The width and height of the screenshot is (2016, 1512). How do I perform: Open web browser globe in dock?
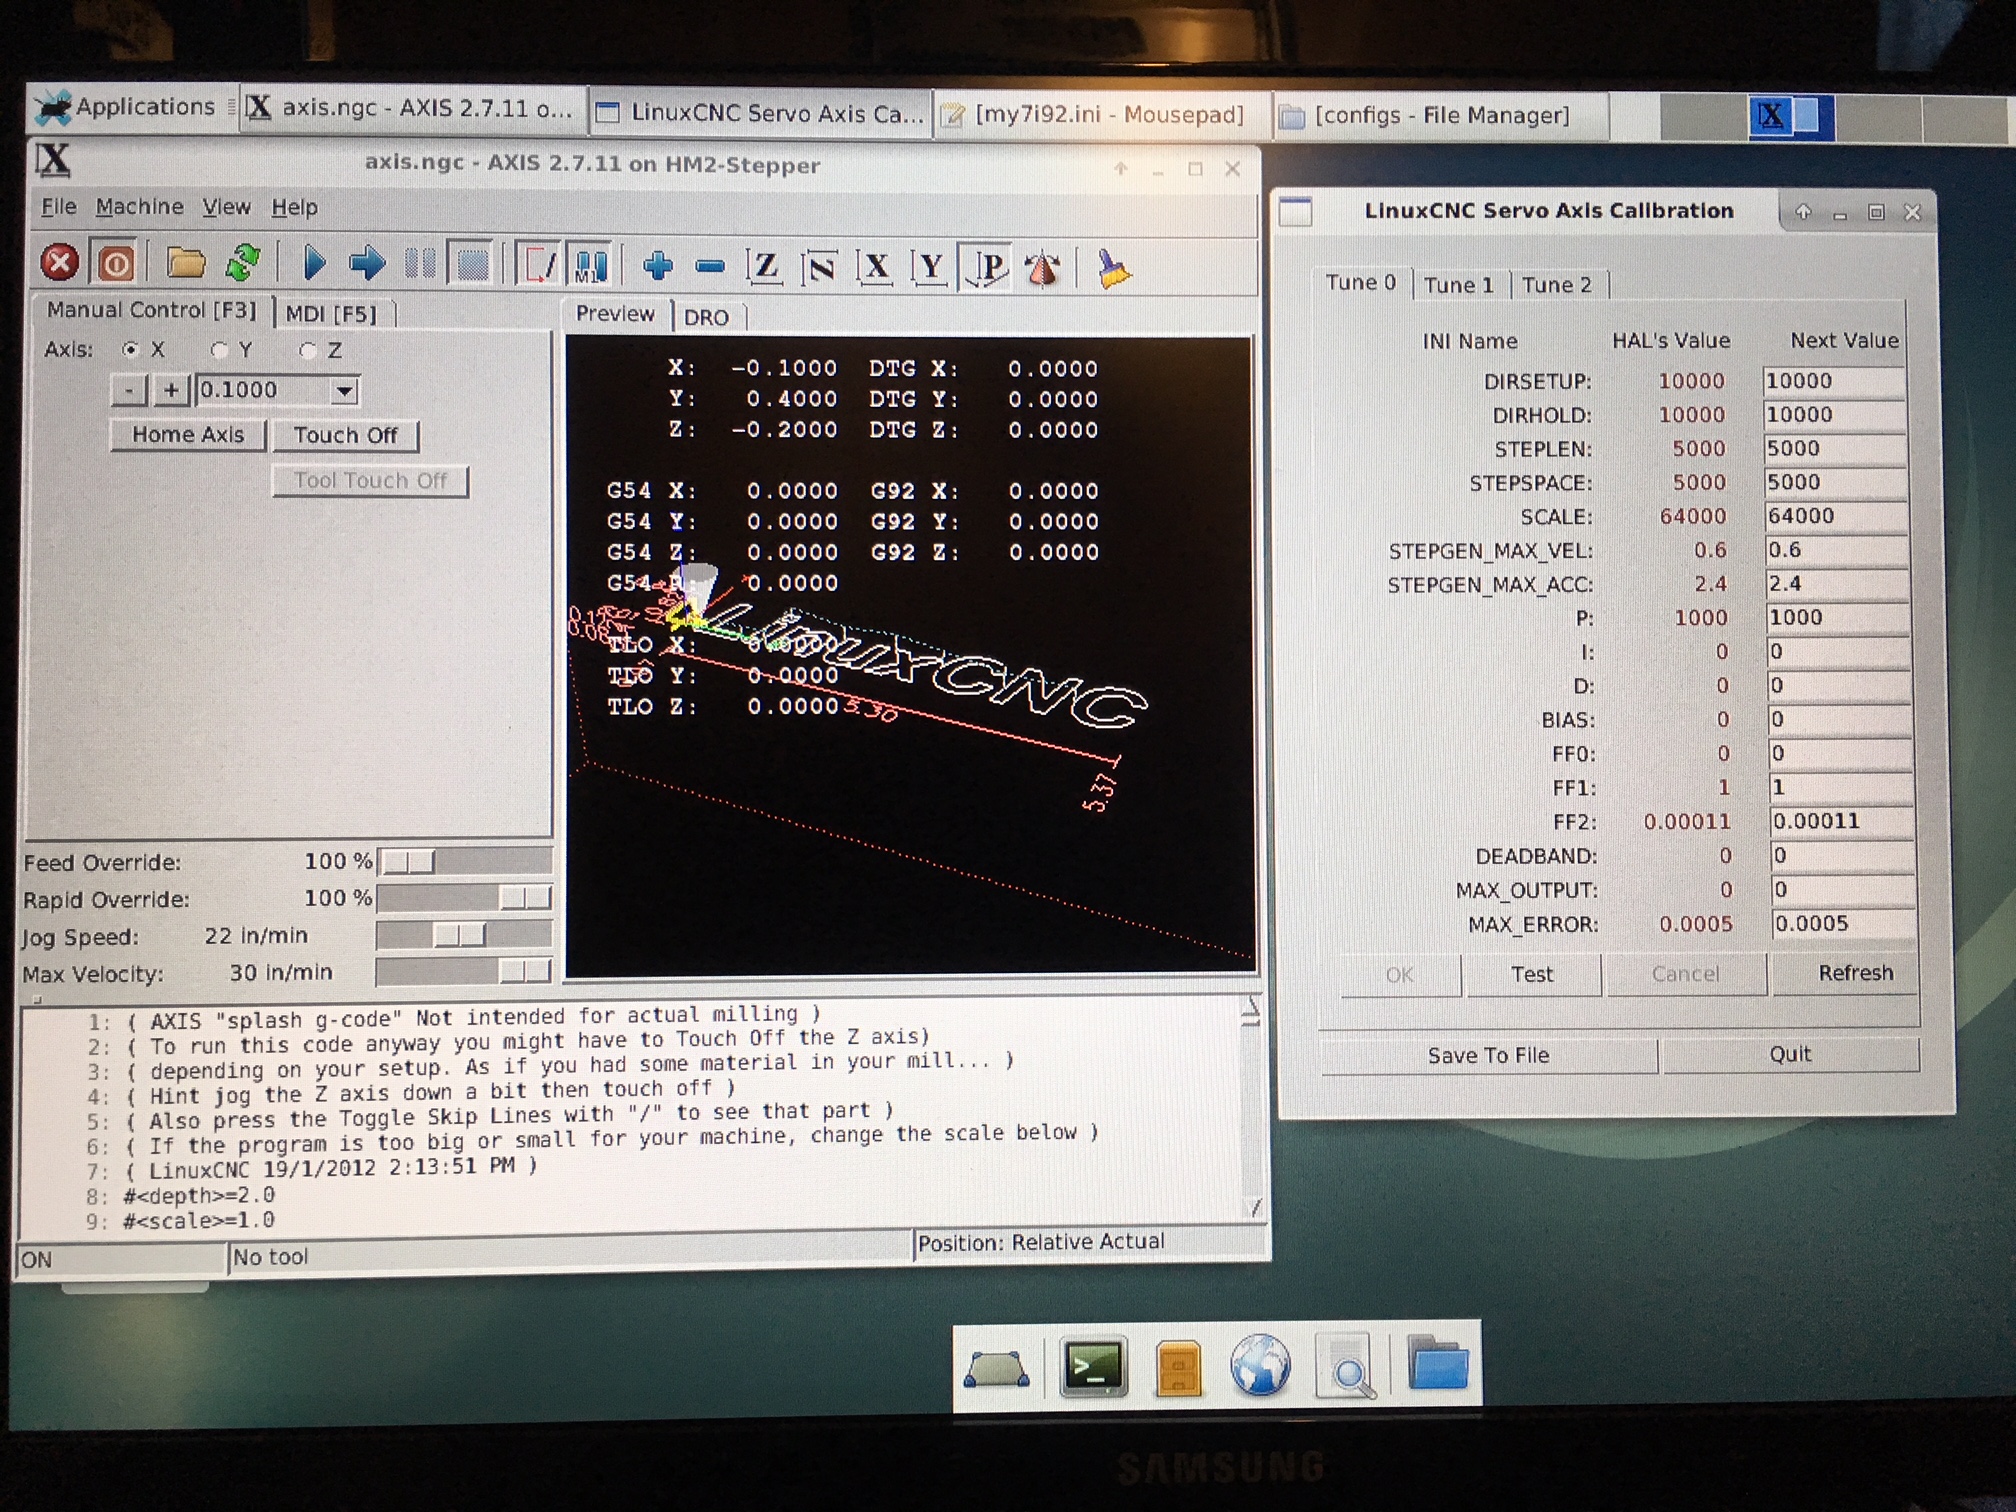[x=1260, y=1366]
